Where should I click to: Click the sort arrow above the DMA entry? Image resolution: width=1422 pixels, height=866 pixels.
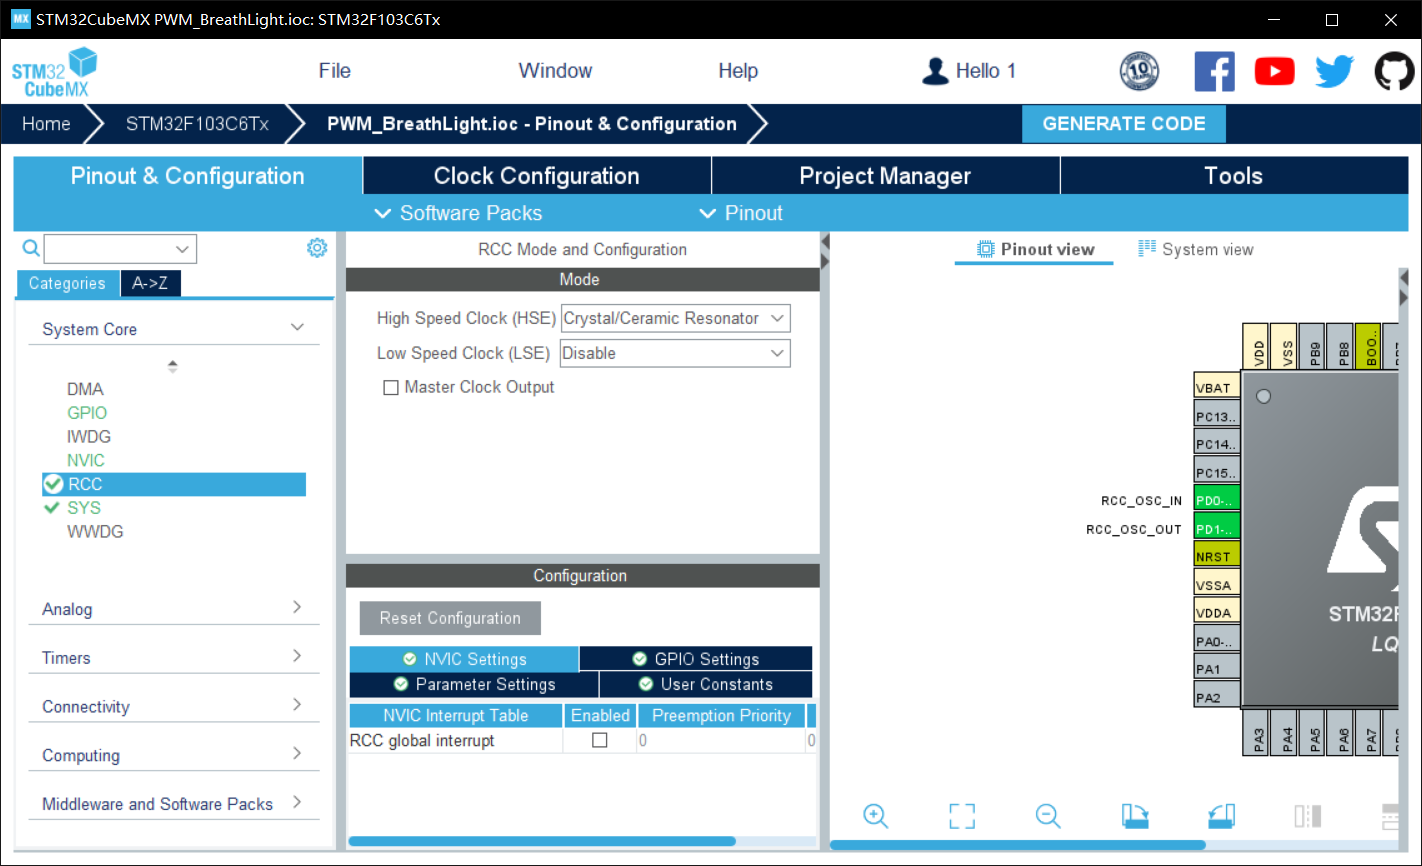coord(173,366)
